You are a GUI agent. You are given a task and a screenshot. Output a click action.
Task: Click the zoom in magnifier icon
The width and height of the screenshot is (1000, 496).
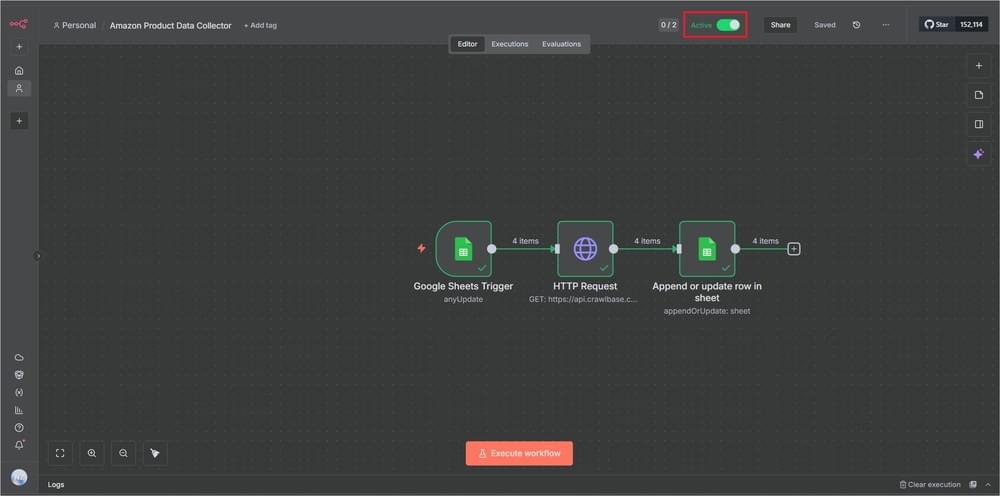[x=92, y=453]
